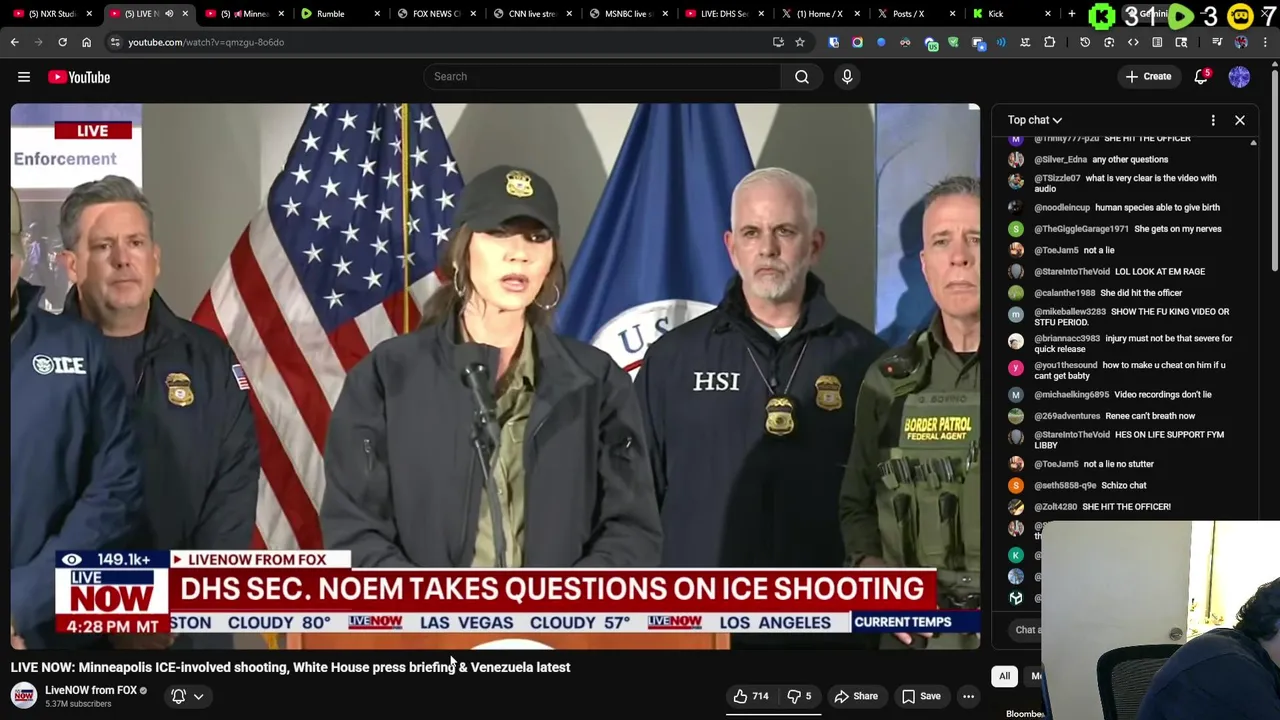The width and height of the screenshot is (1280, 720).
Task: Click the @you1thesound chat message
Action: [1126, 370]
